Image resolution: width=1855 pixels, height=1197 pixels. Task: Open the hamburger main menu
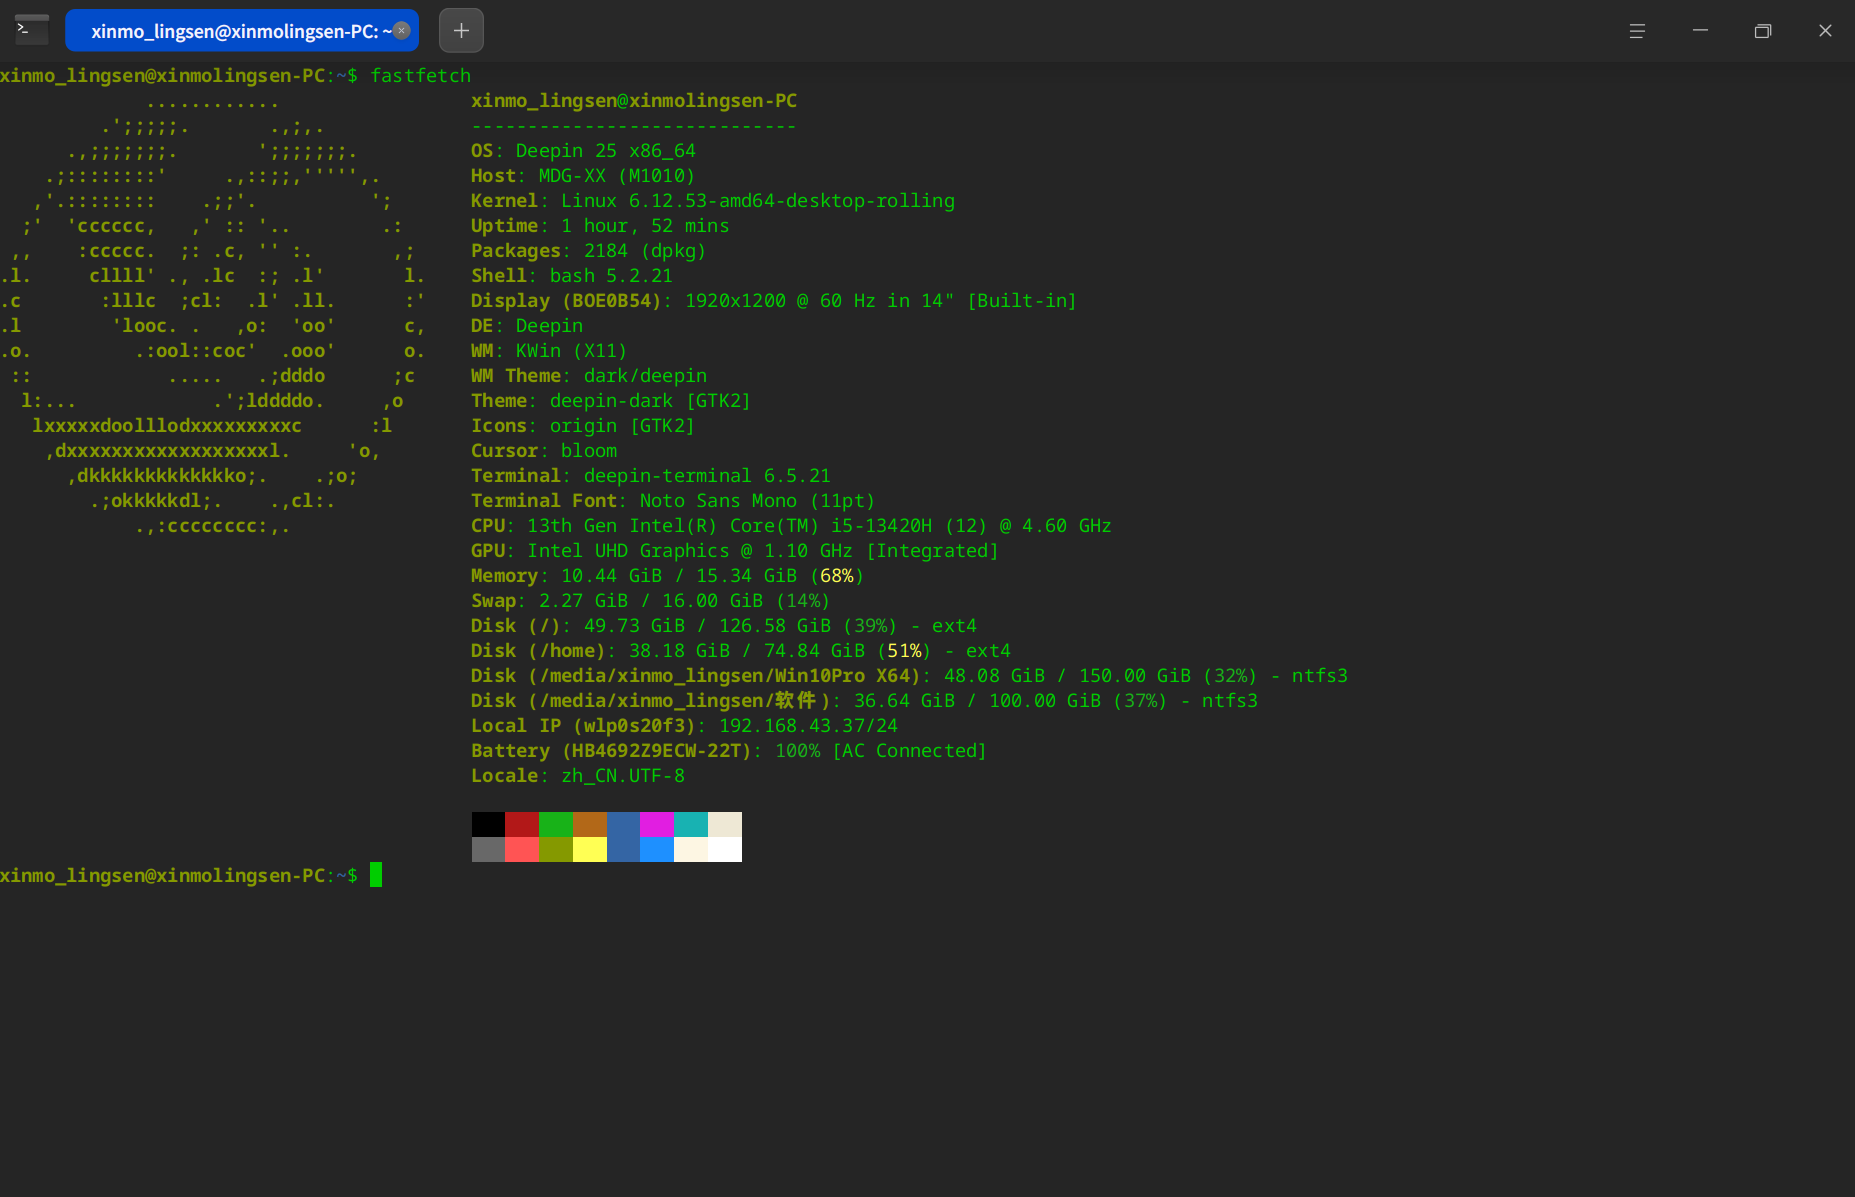tap(1637, 31)
